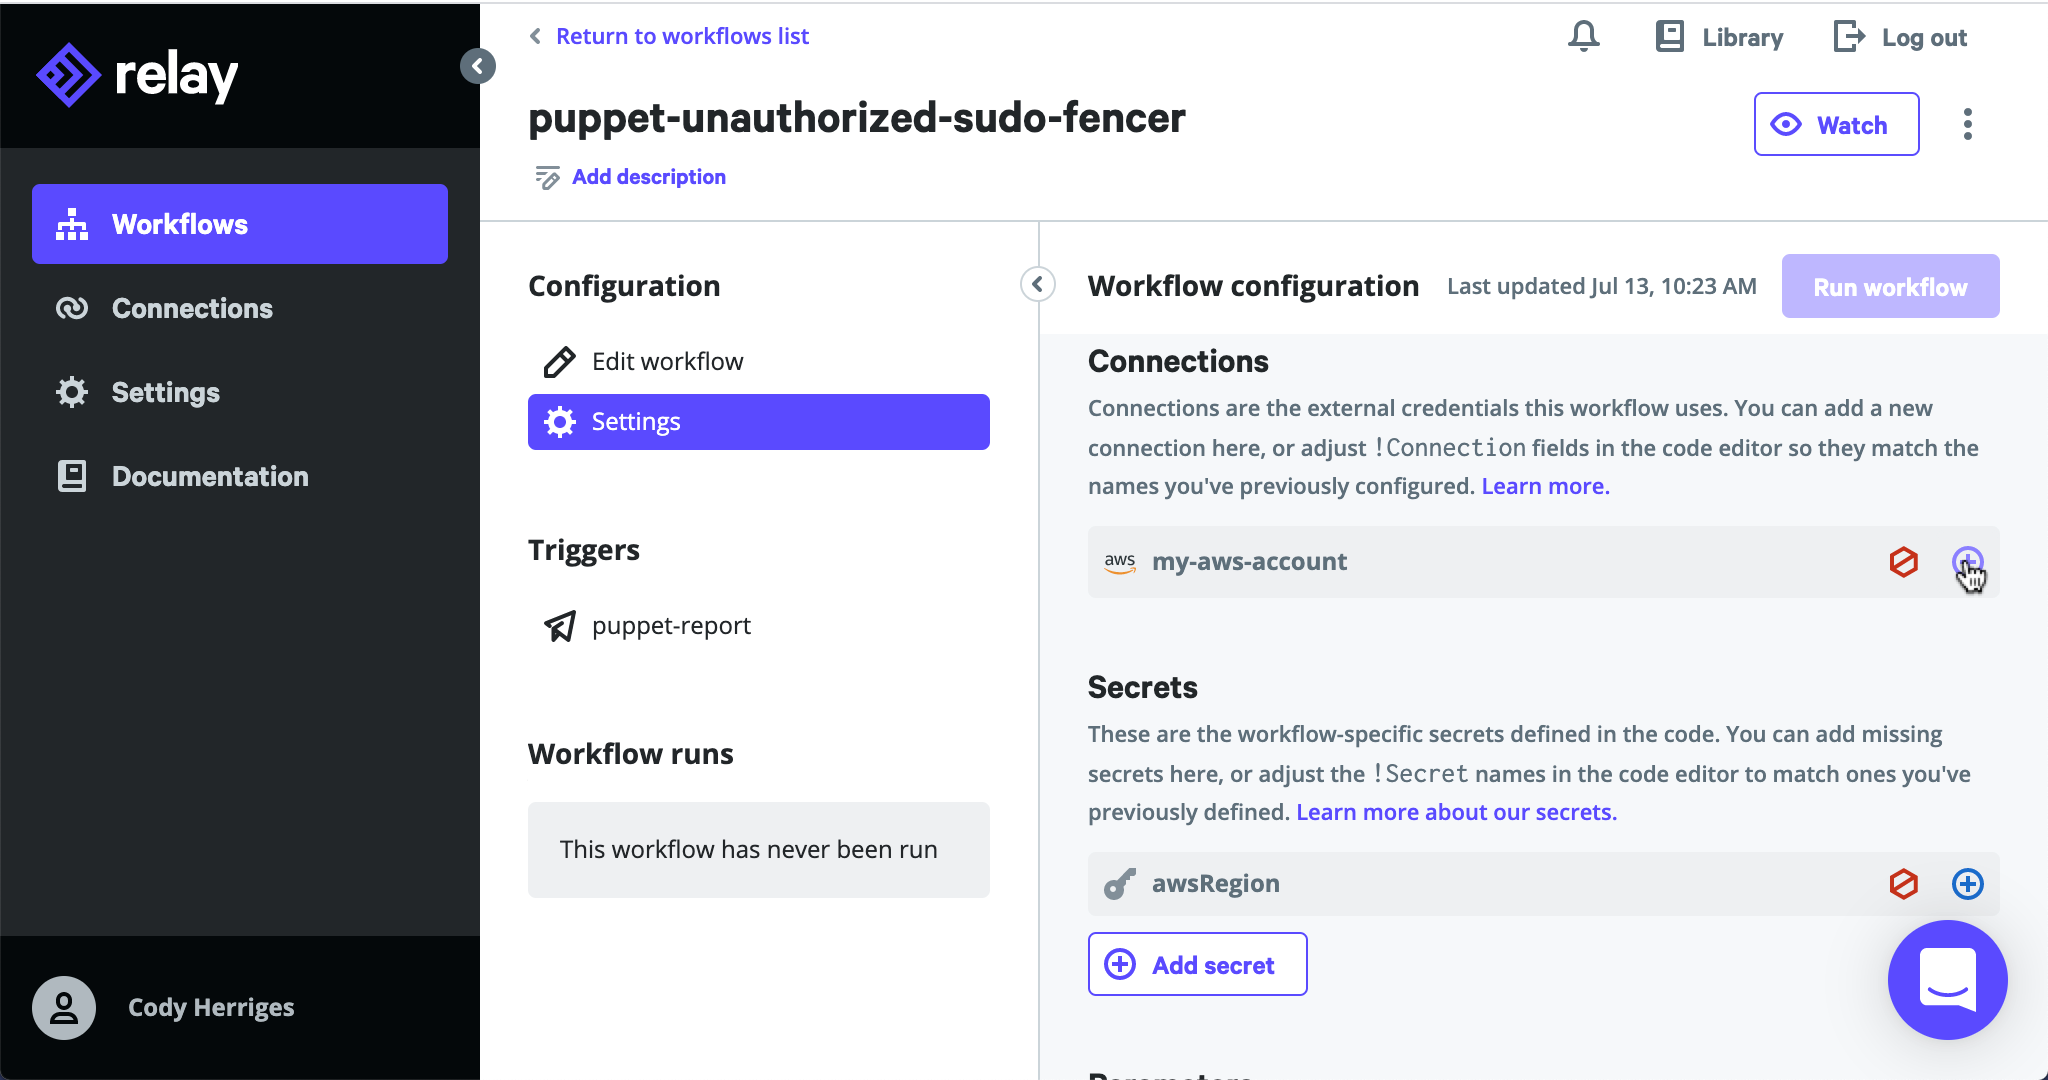Click the notifications bell icon

coord(1583,37)
